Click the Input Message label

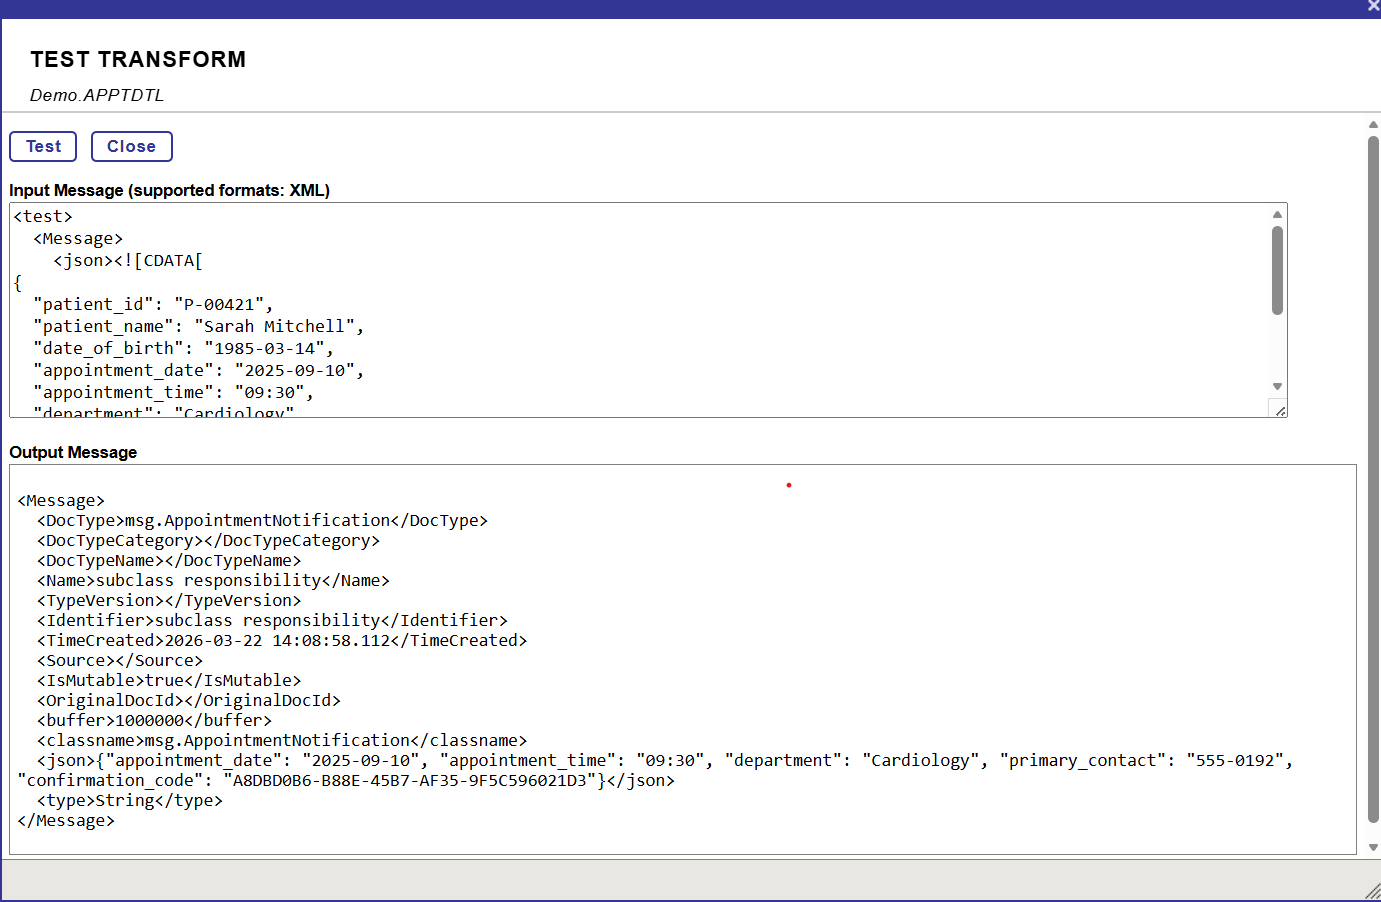click(169, 190)
